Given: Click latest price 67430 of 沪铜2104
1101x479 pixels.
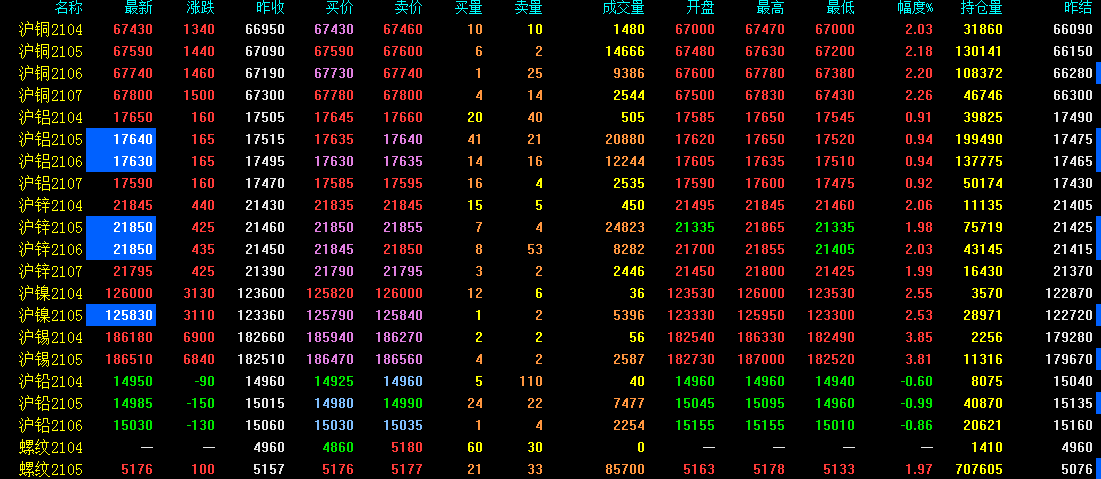Looking at the screenshot, I should pos(133,29).
